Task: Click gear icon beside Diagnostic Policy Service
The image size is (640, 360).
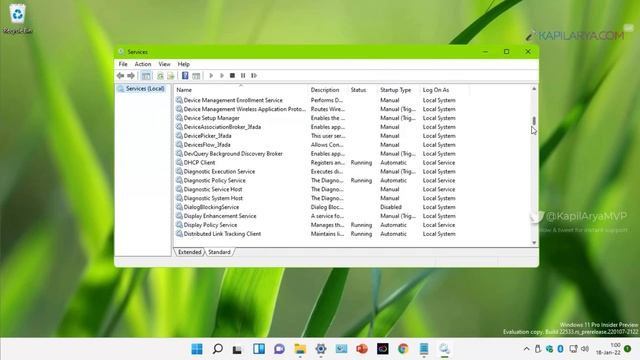Action: point(179,180)
